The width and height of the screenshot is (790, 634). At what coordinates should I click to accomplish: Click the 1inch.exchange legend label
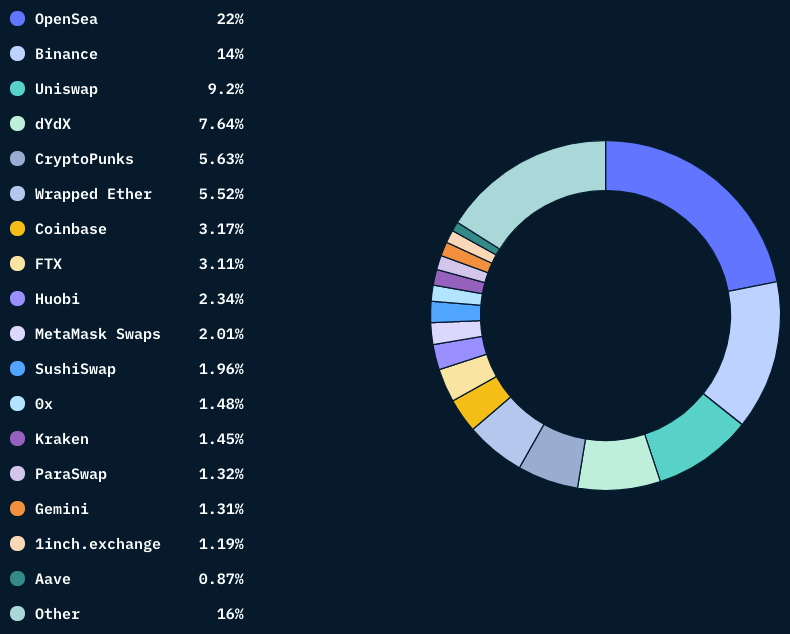pyautogui.click(x=98, y=544)
